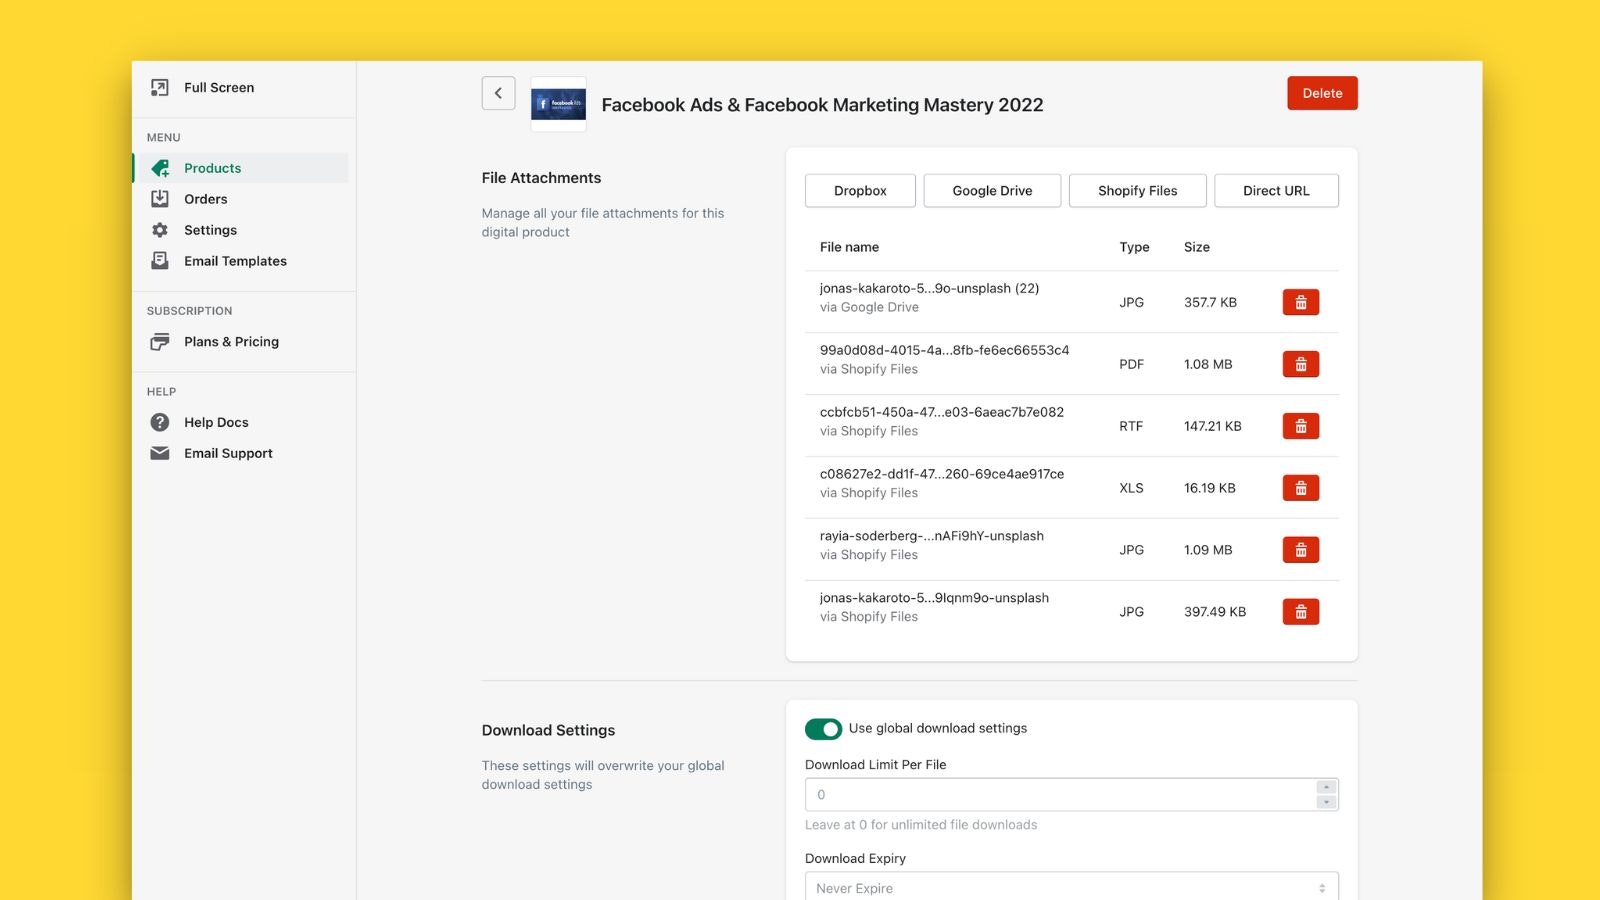Click the RTF type cell
This screenshot has width=1600, height=900.
pyautogui.click(x=1131, y=426)
